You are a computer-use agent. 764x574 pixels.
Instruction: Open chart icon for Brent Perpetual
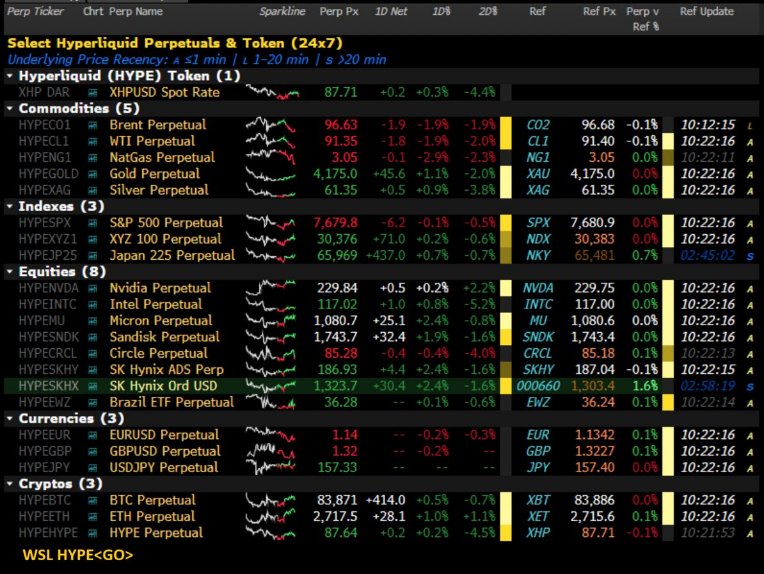click(93, 125)
